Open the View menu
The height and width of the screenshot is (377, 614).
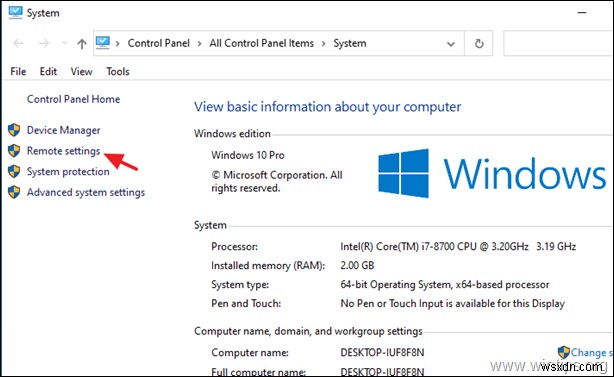pyautogui.click(x=81, y=72)
